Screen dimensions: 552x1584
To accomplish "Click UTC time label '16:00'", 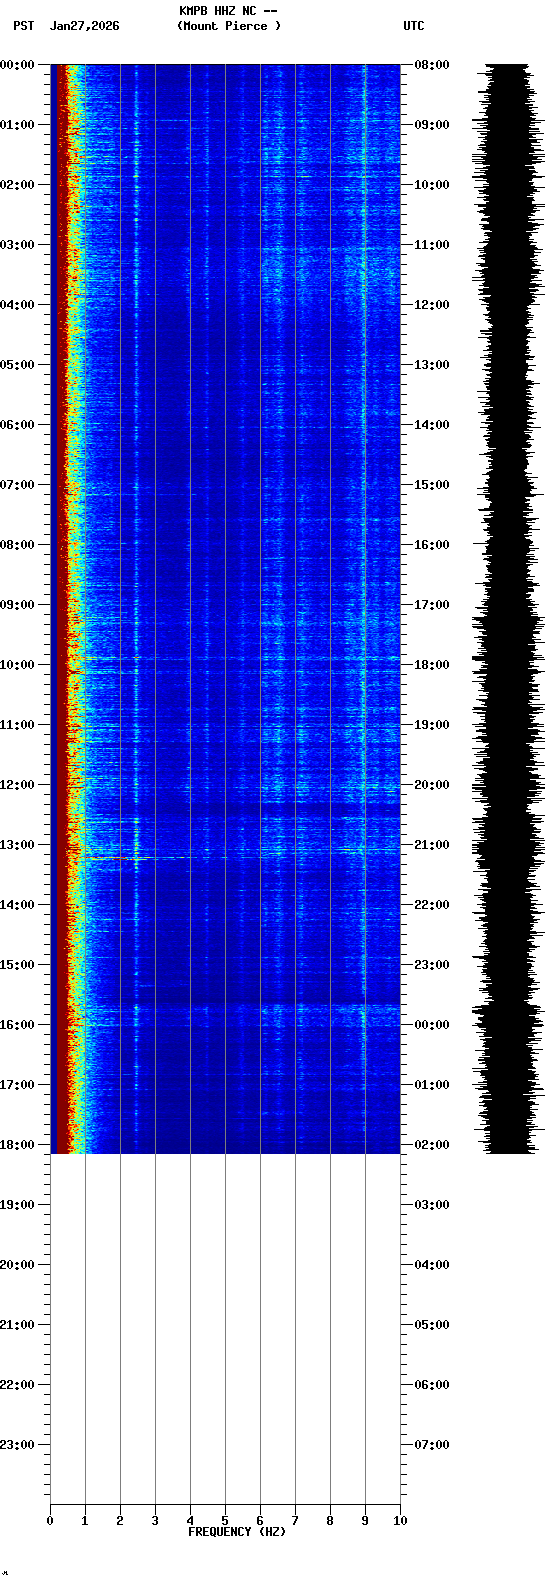I will [x=432, y=545].
